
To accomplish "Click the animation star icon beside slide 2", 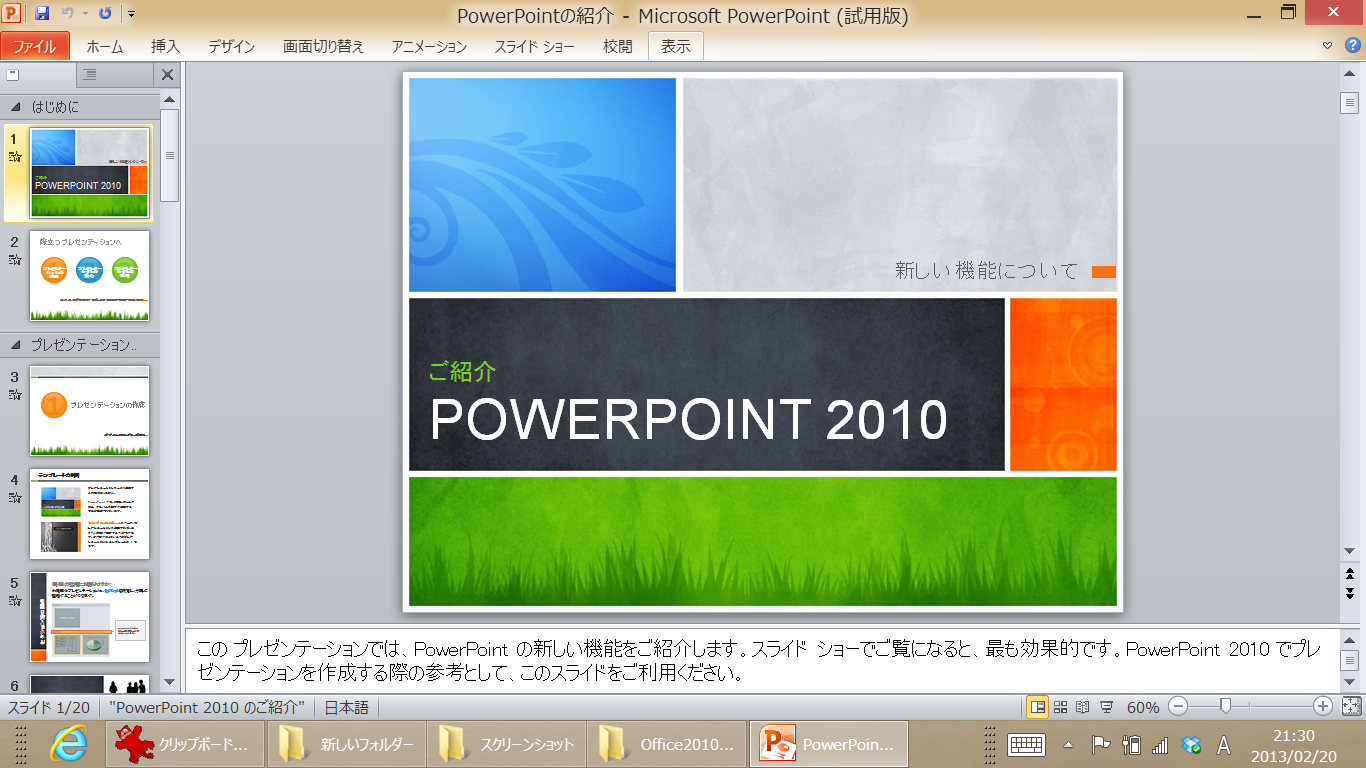I will (x=15, y=259).
